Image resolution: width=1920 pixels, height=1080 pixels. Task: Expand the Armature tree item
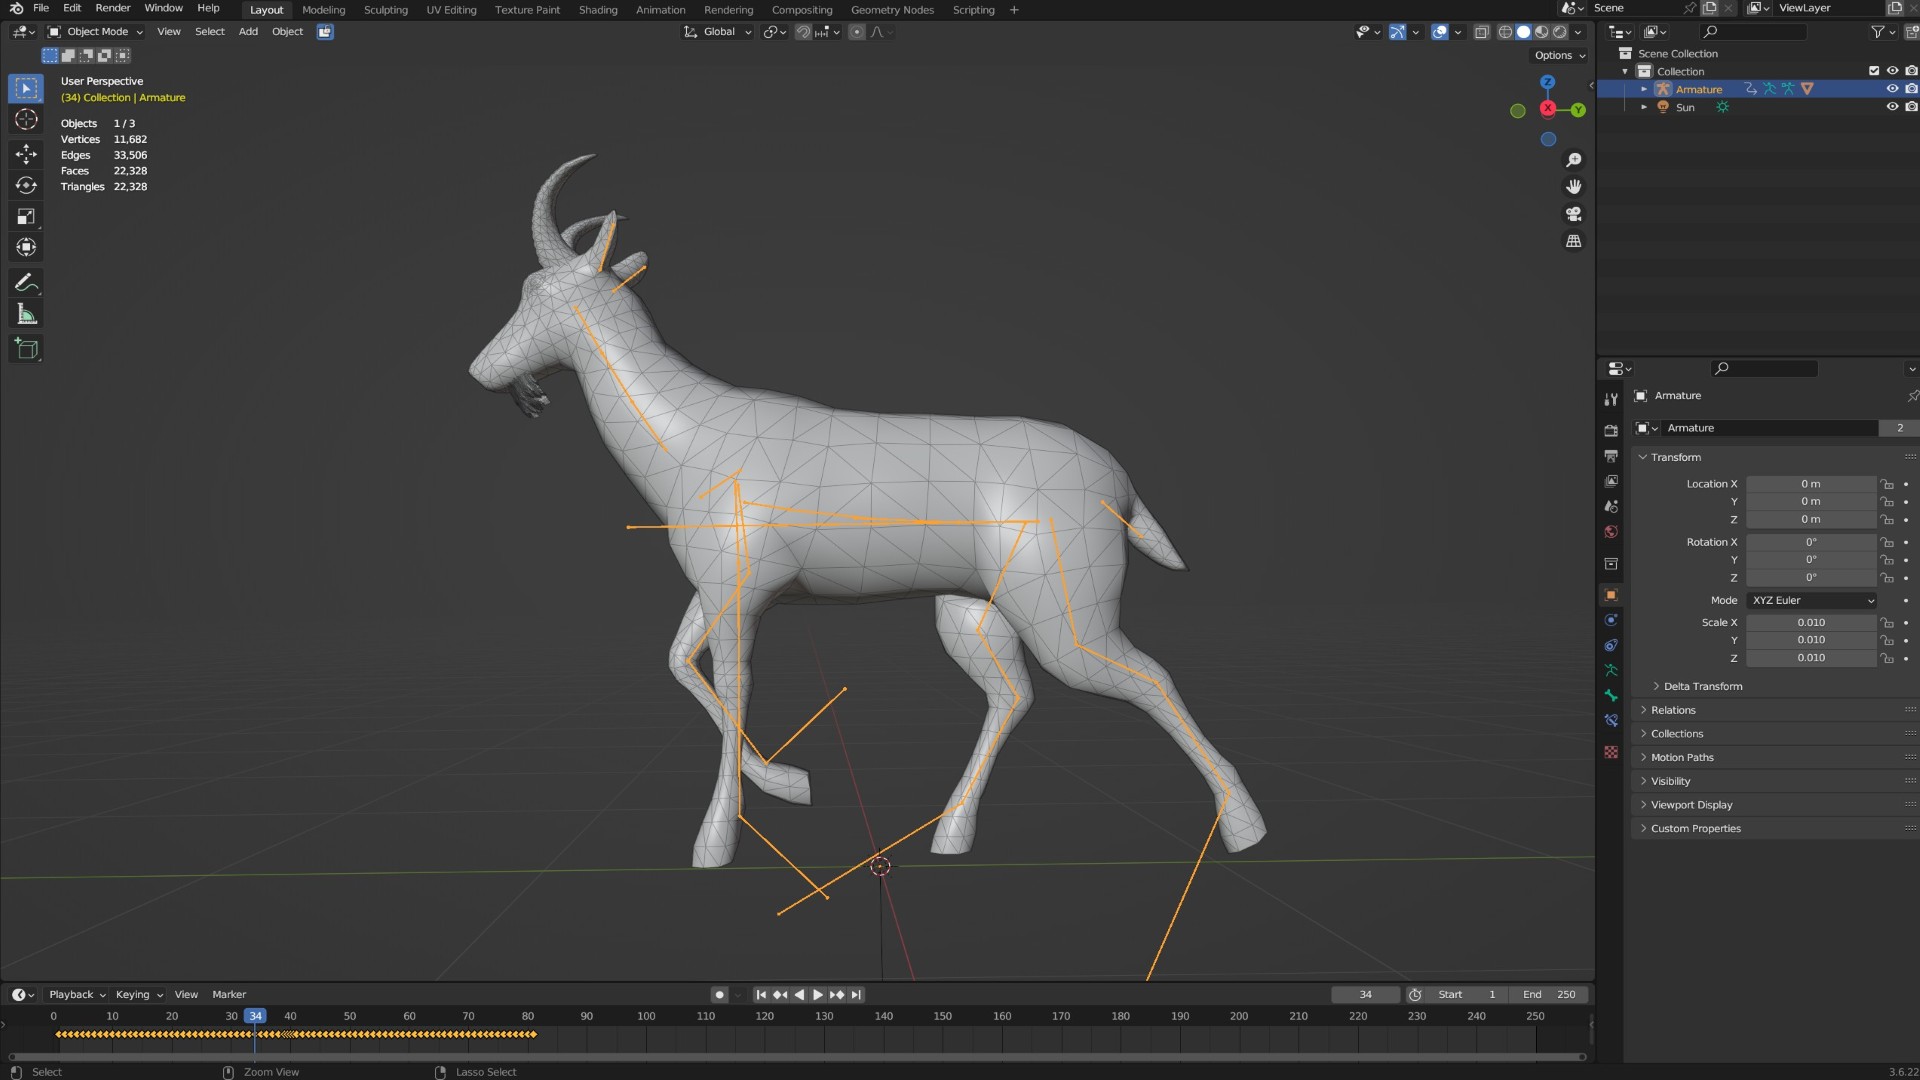(x=1644, y=89)
